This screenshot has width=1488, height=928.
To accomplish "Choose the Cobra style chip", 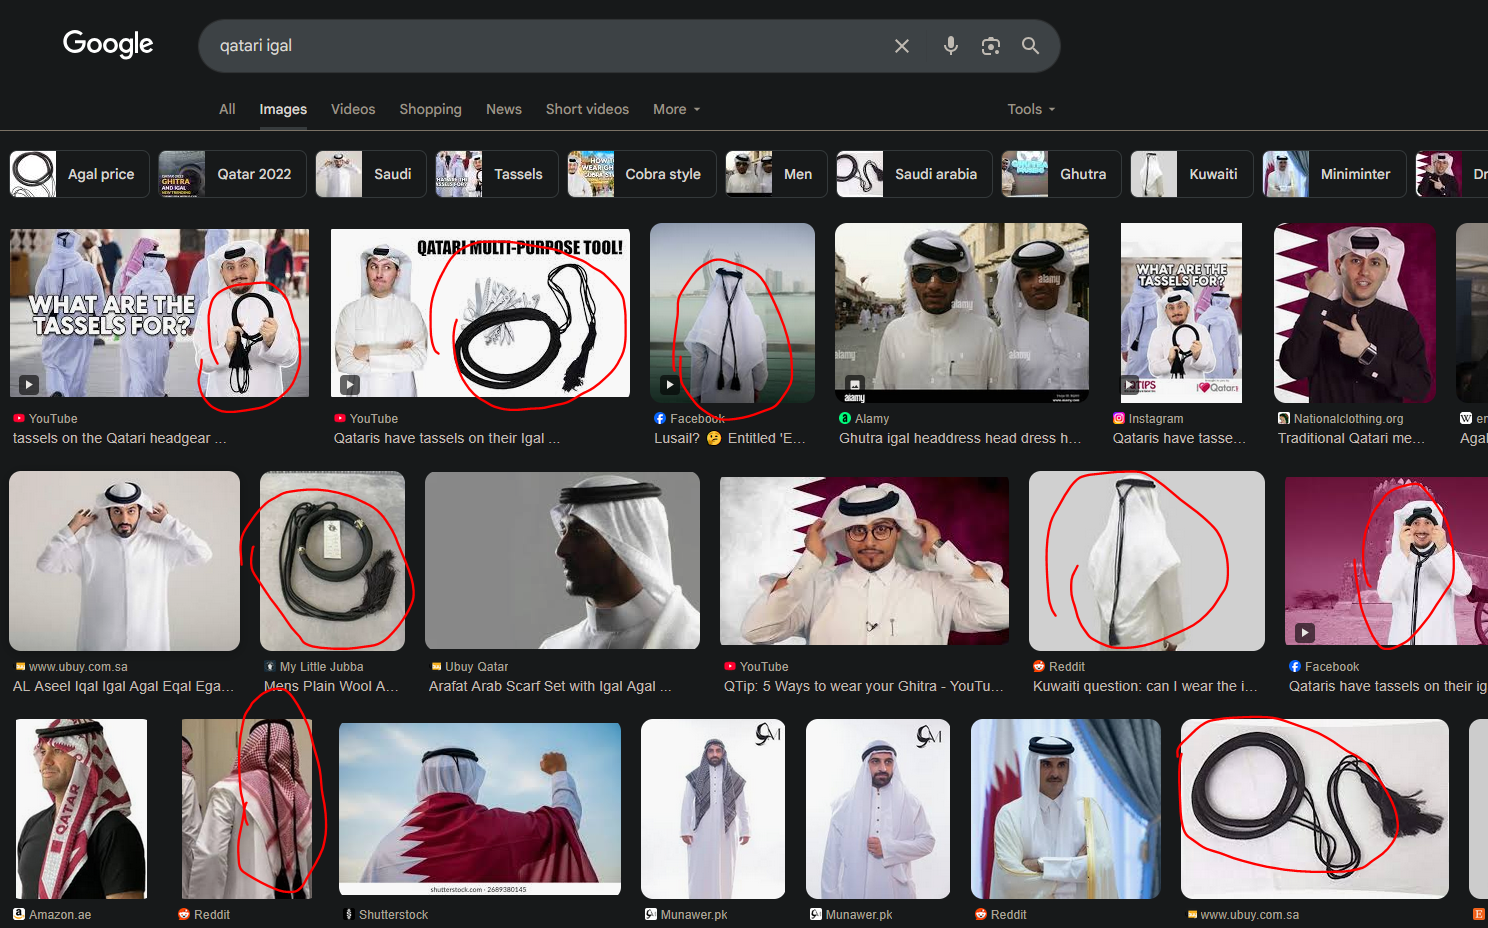I will click(641, 174).
